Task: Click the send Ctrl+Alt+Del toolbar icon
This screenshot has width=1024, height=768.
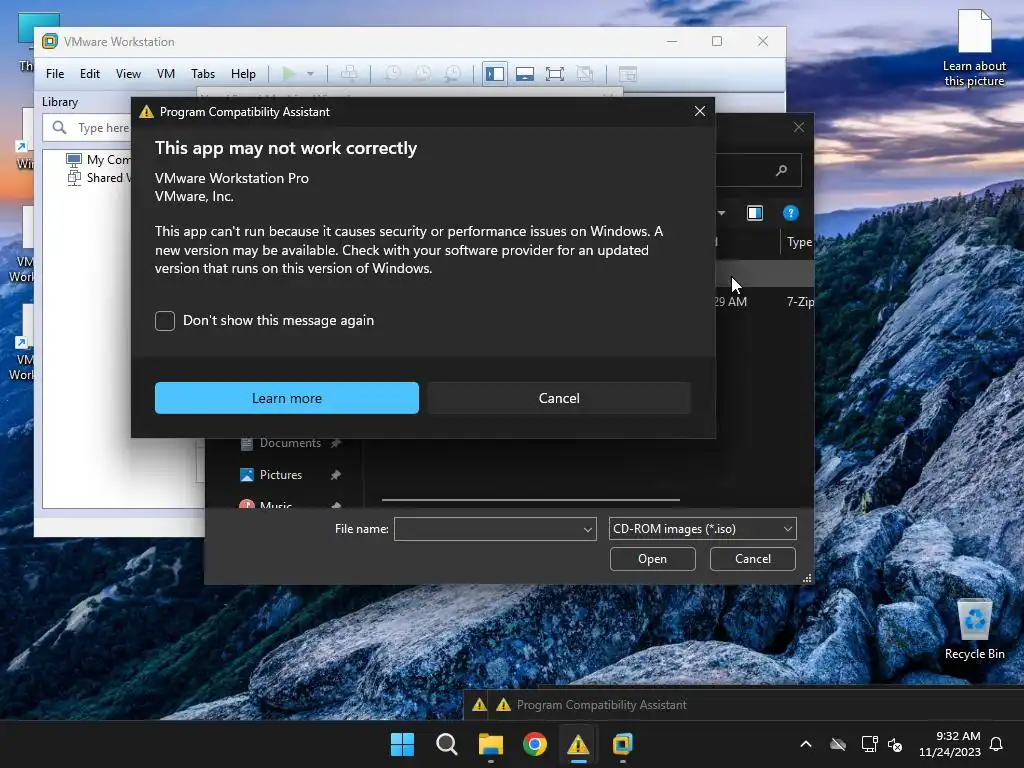Action: click(x=349, y=74)
